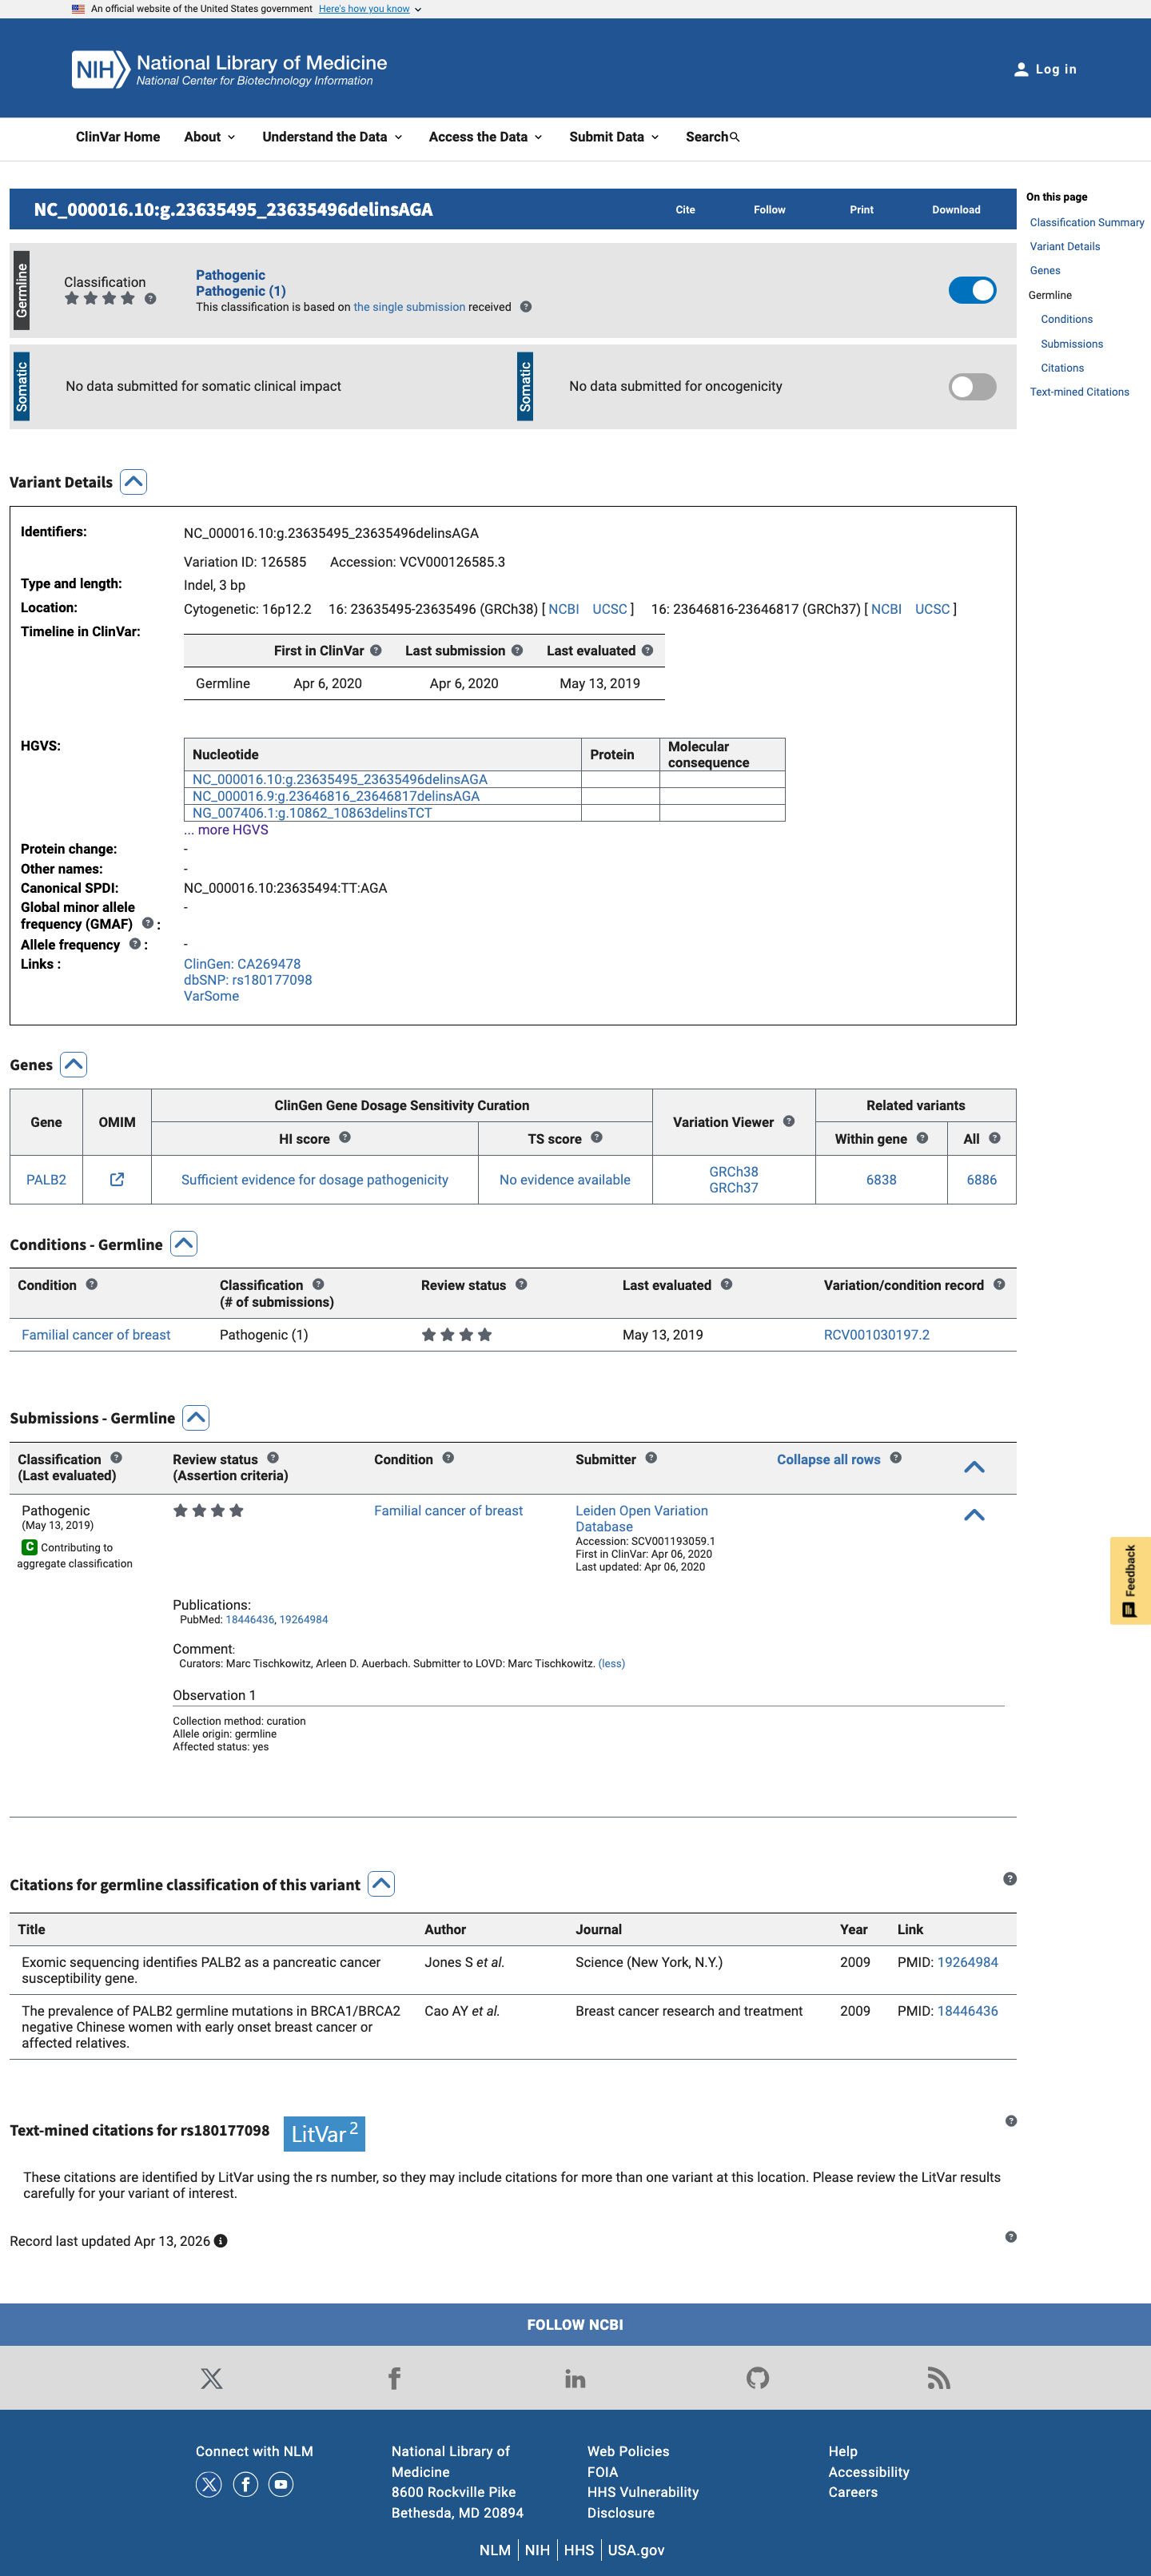Open help icon for Global minor allele frequency

147,923
